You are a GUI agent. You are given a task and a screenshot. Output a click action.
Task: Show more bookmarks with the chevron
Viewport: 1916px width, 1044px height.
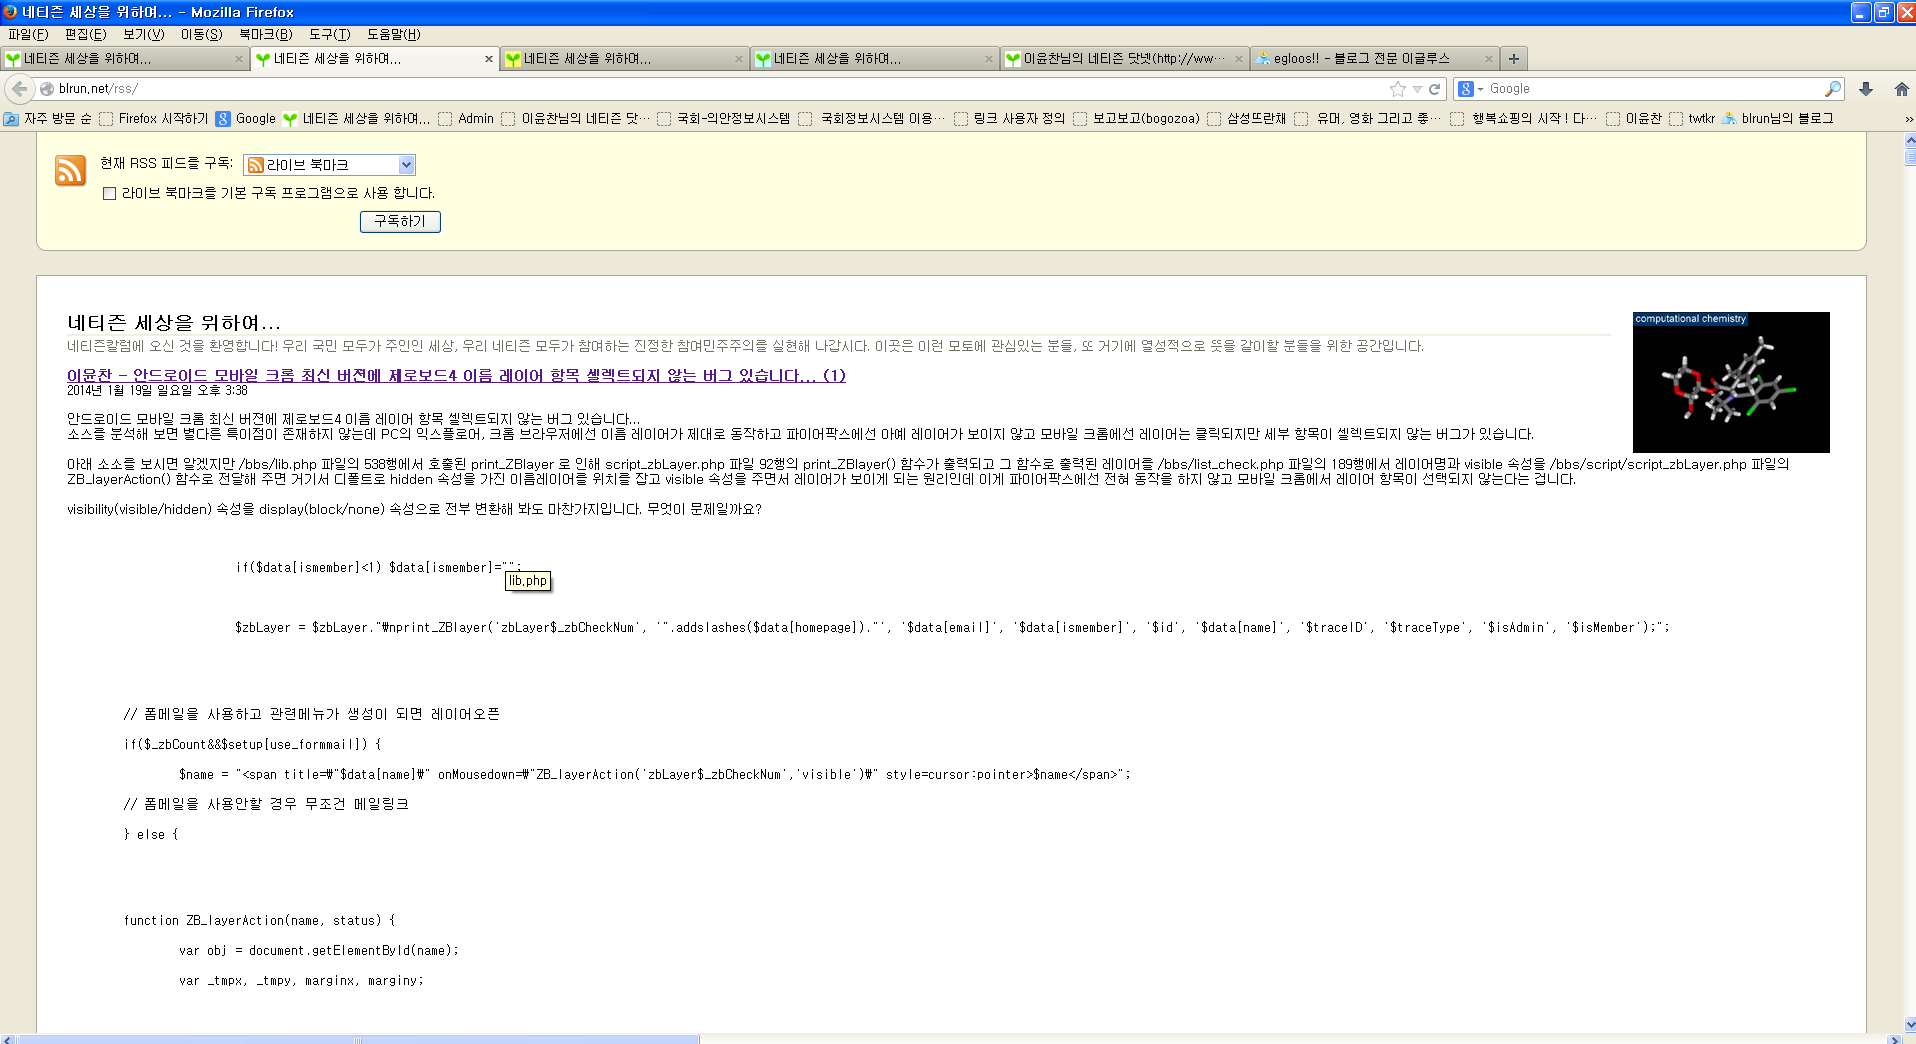tap(1908, 118)
